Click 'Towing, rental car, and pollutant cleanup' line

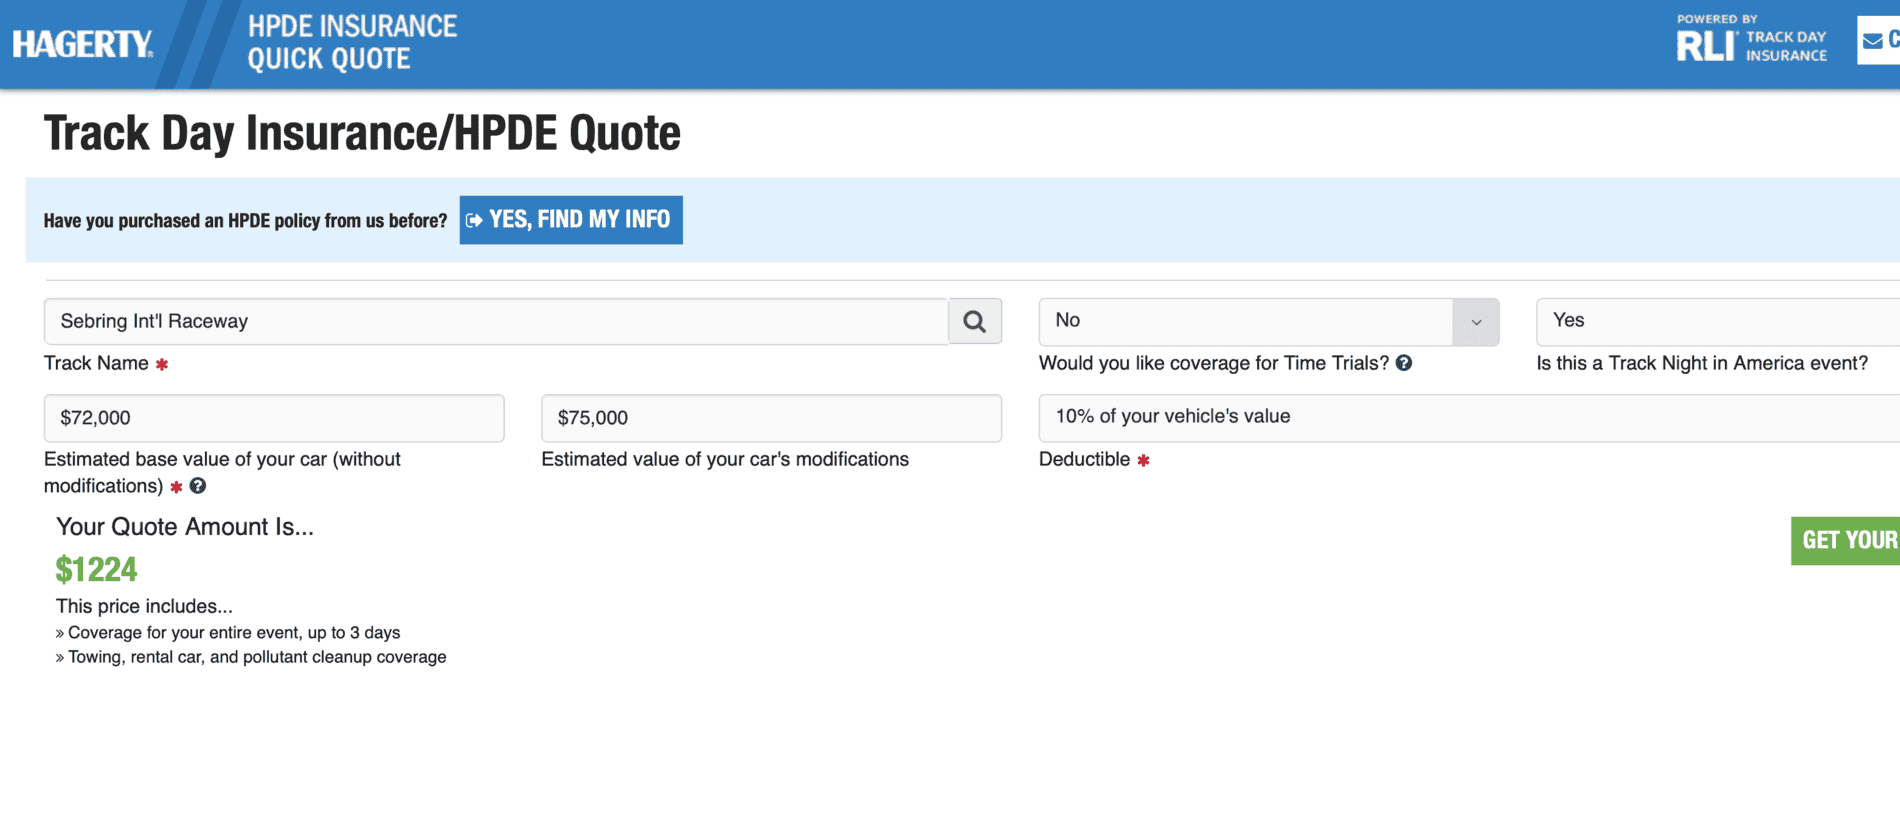pos(251,657)
